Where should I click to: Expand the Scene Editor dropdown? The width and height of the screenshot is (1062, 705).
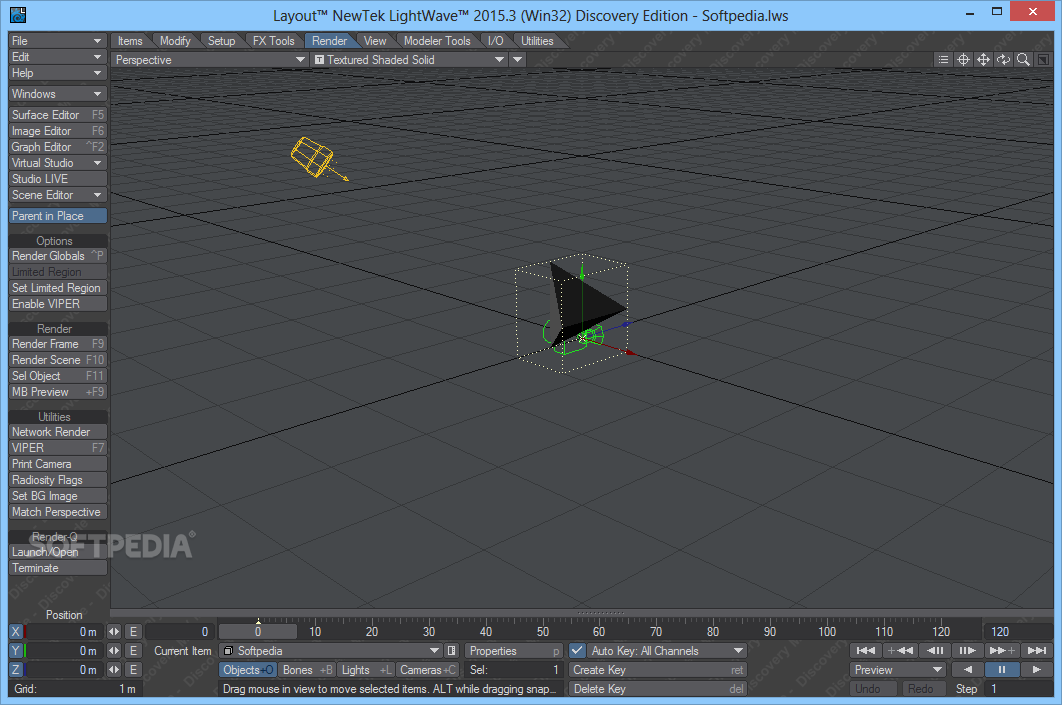(58, 194)
